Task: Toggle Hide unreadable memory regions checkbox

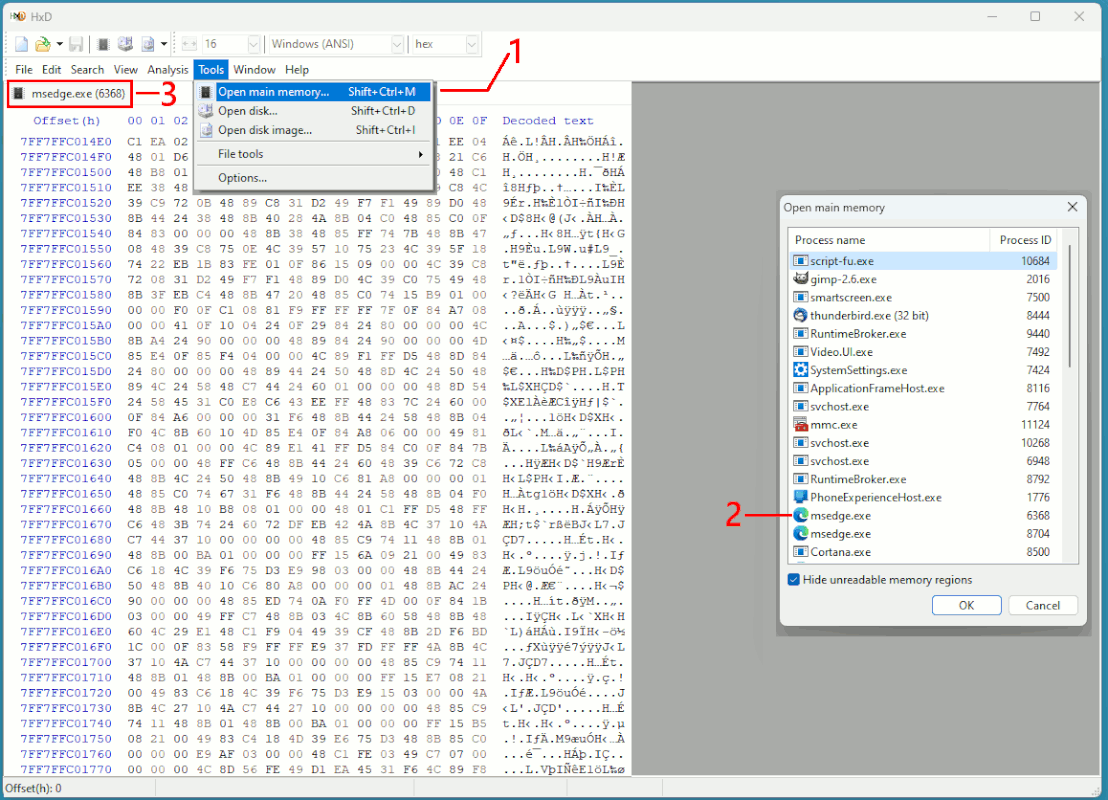Action: coord(794,580)
